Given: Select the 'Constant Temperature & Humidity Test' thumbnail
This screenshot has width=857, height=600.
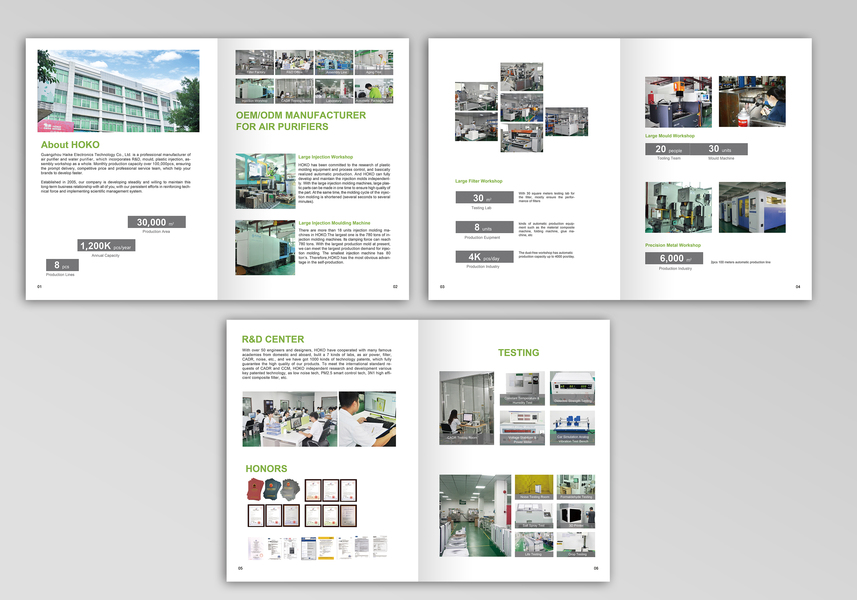Looking at the screenshot, I should tap(522, 389).
